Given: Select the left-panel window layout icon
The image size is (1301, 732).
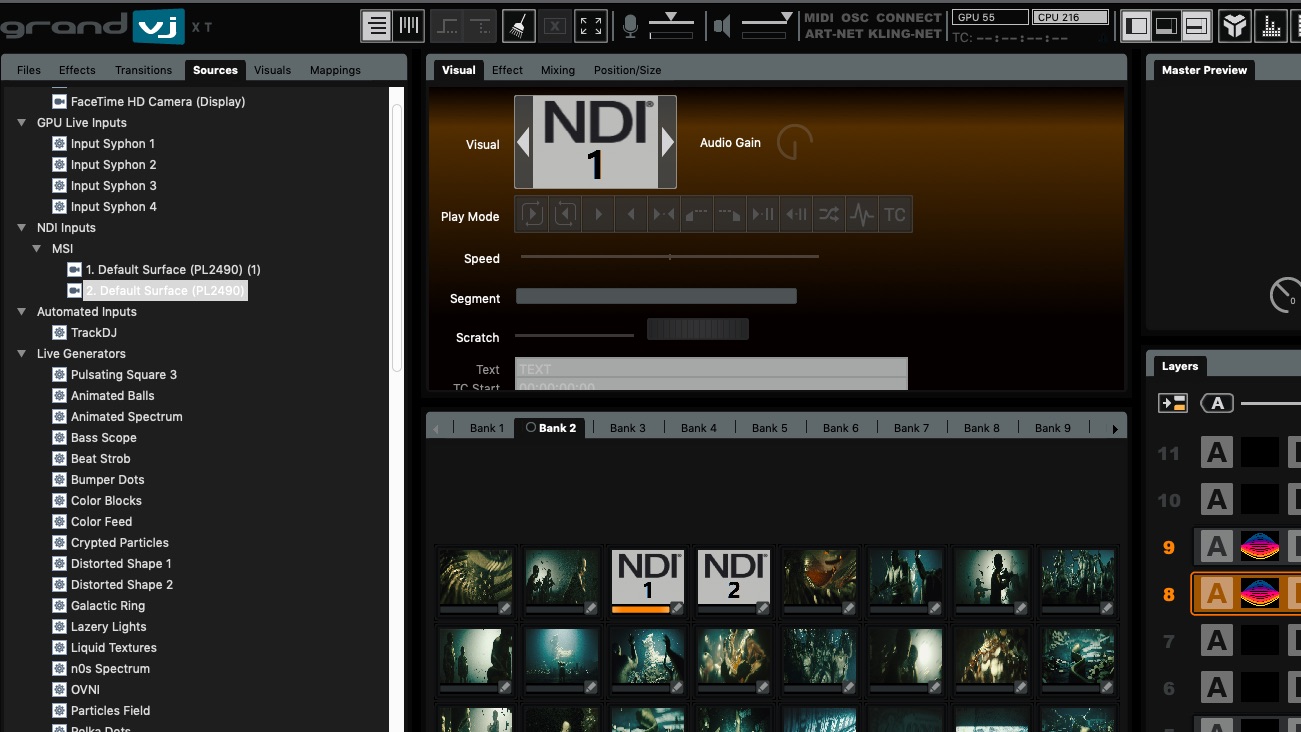Looking at the screenshot, I should 1136,26.
